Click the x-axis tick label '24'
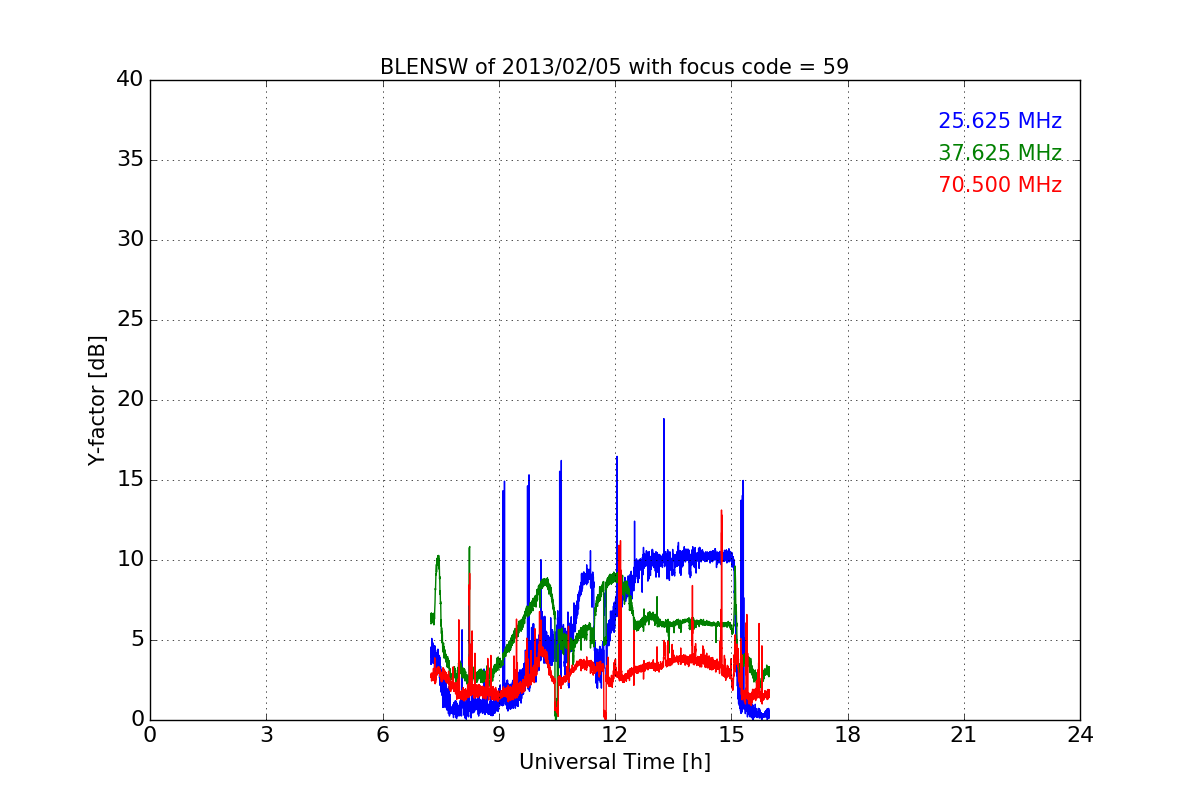The image size is (1200, 800). click(x=1080, y=735)
